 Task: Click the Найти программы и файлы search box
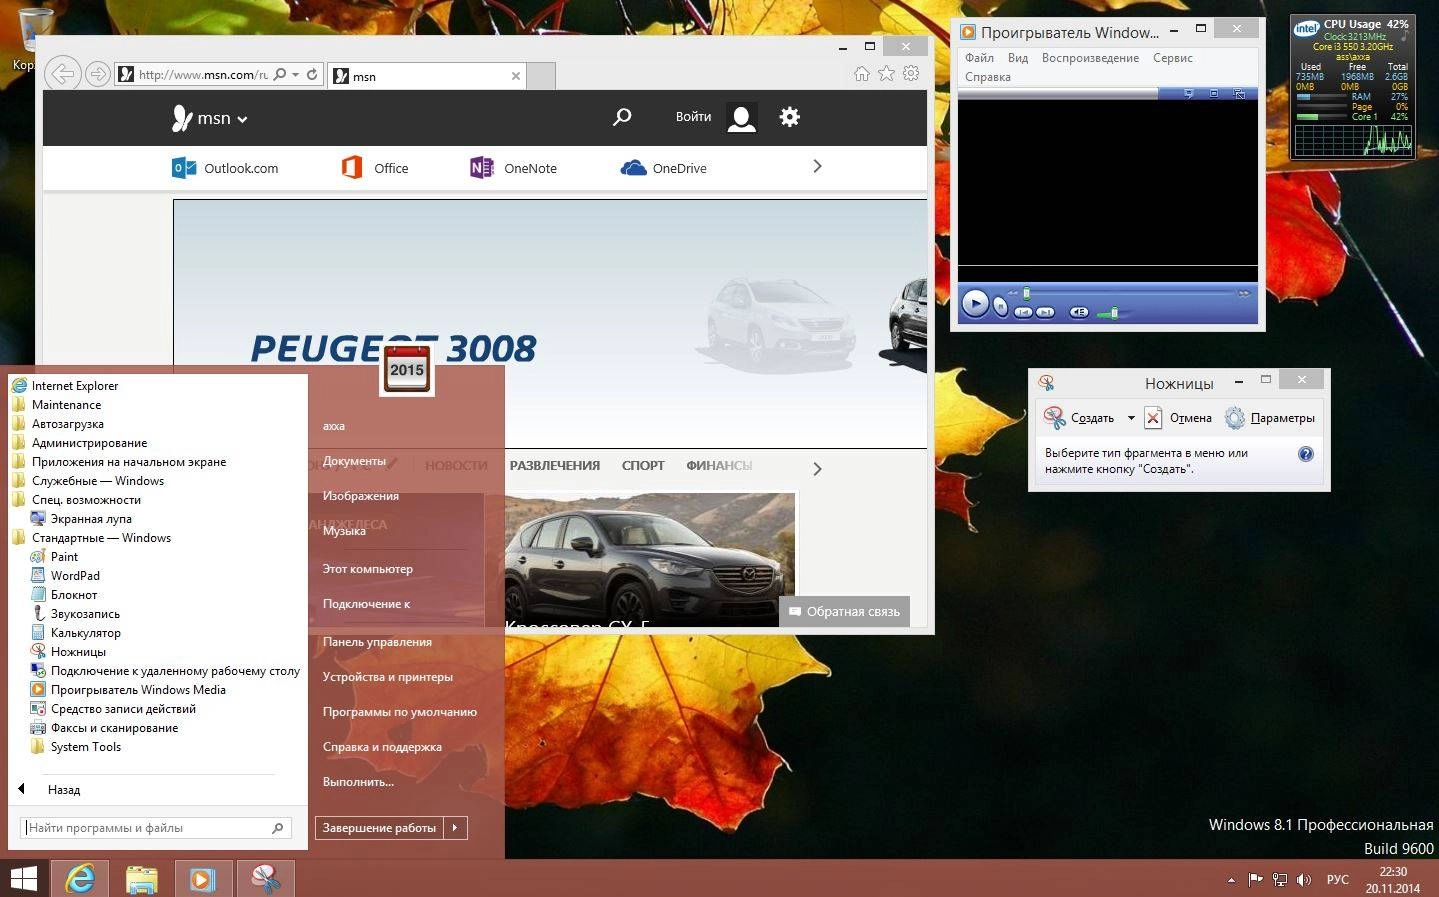(x=156, y=828)
